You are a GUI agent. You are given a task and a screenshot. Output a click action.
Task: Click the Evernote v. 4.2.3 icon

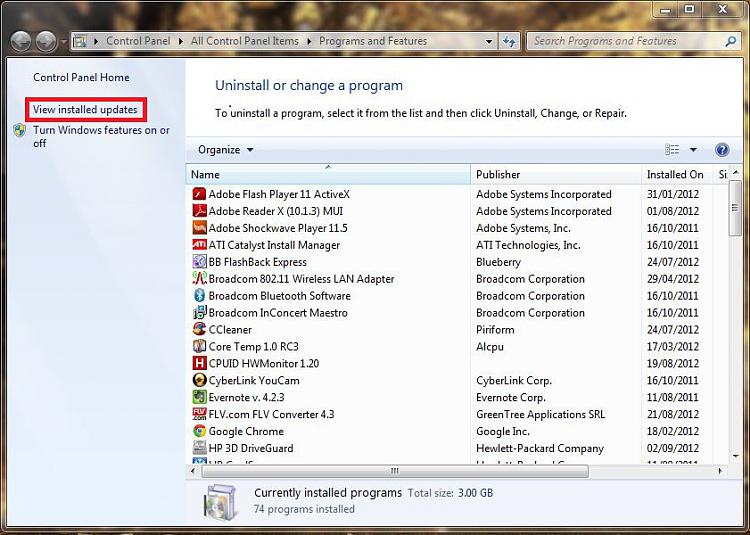tap(199, 397)
